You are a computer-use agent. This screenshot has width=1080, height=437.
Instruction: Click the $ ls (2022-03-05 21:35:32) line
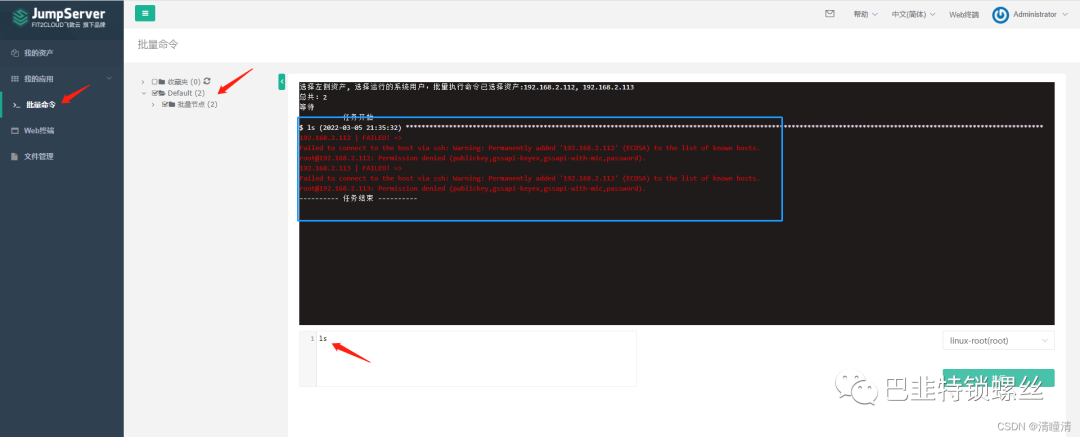tap(351, 128)
